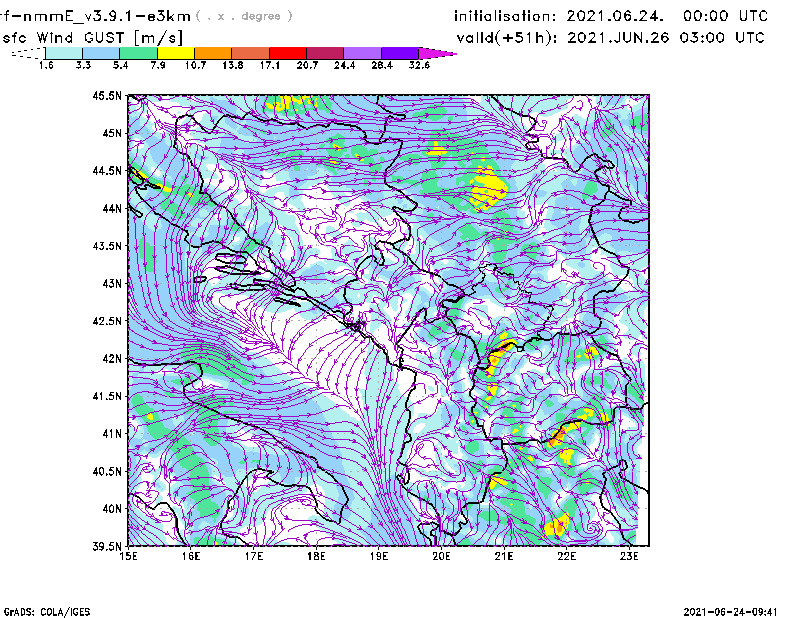Click the '03:00 UTC' valid time
Viewport: 800px width, 618px height.
click(x=721, y=37)
